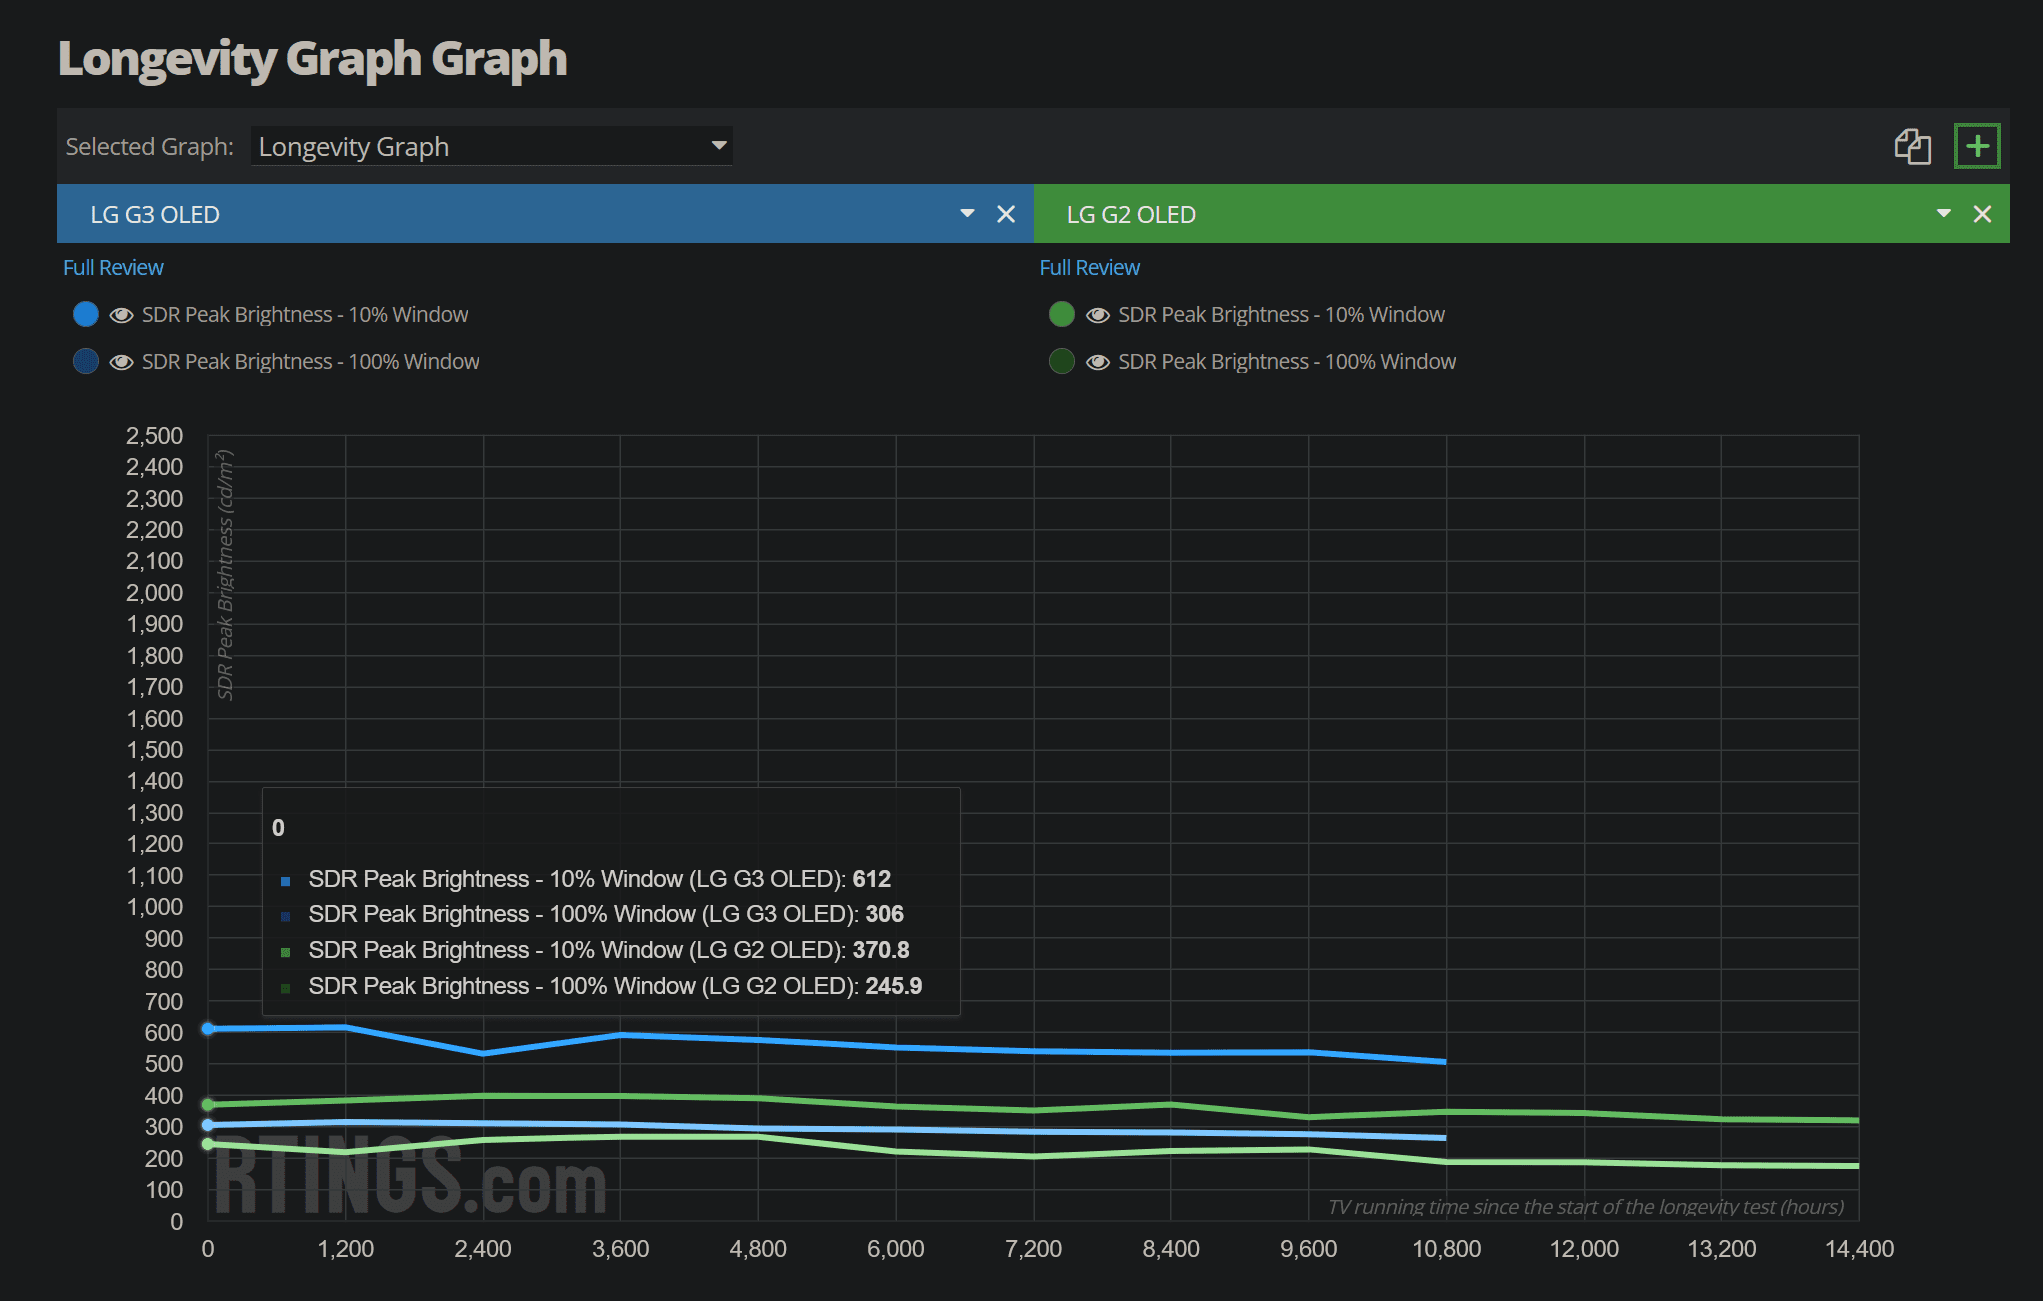Add a product with the green plus button
2043x1301 pixels.
tap(1977, 146)
